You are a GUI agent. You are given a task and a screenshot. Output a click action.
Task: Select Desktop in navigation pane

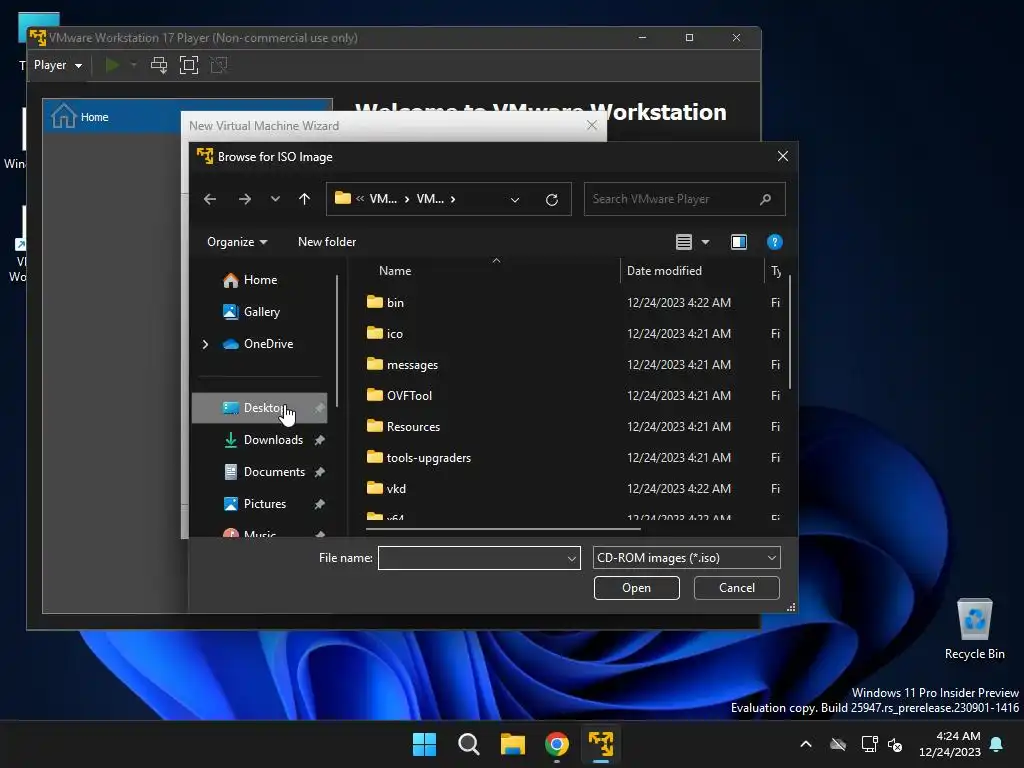[259, 408]
